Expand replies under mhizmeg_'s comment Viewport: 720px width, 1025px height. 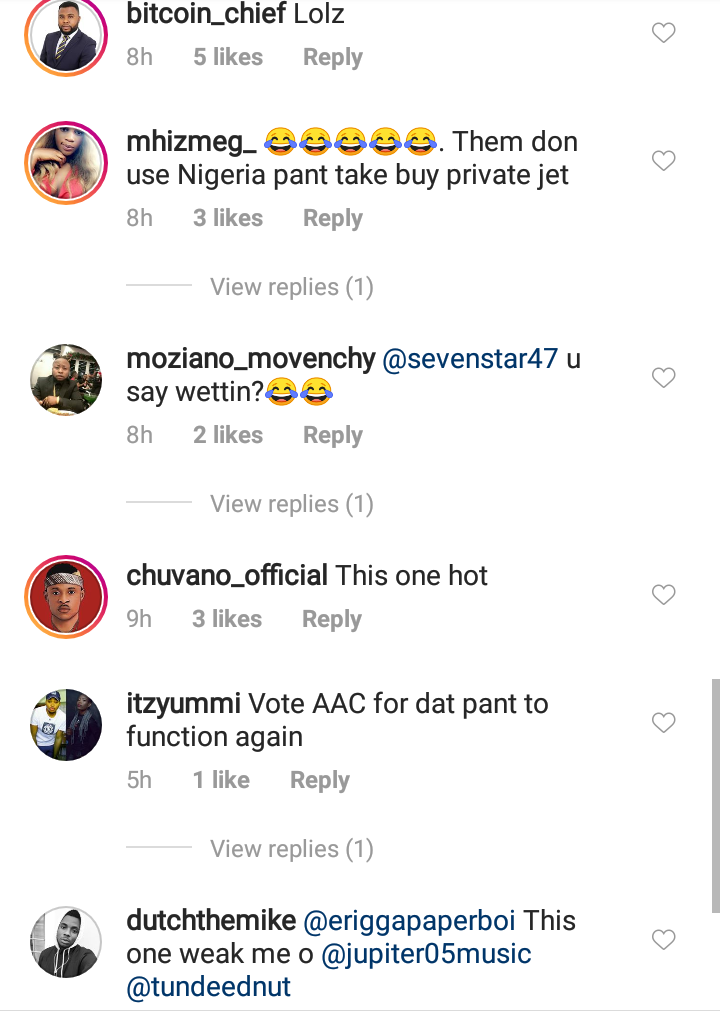point(291,288)
